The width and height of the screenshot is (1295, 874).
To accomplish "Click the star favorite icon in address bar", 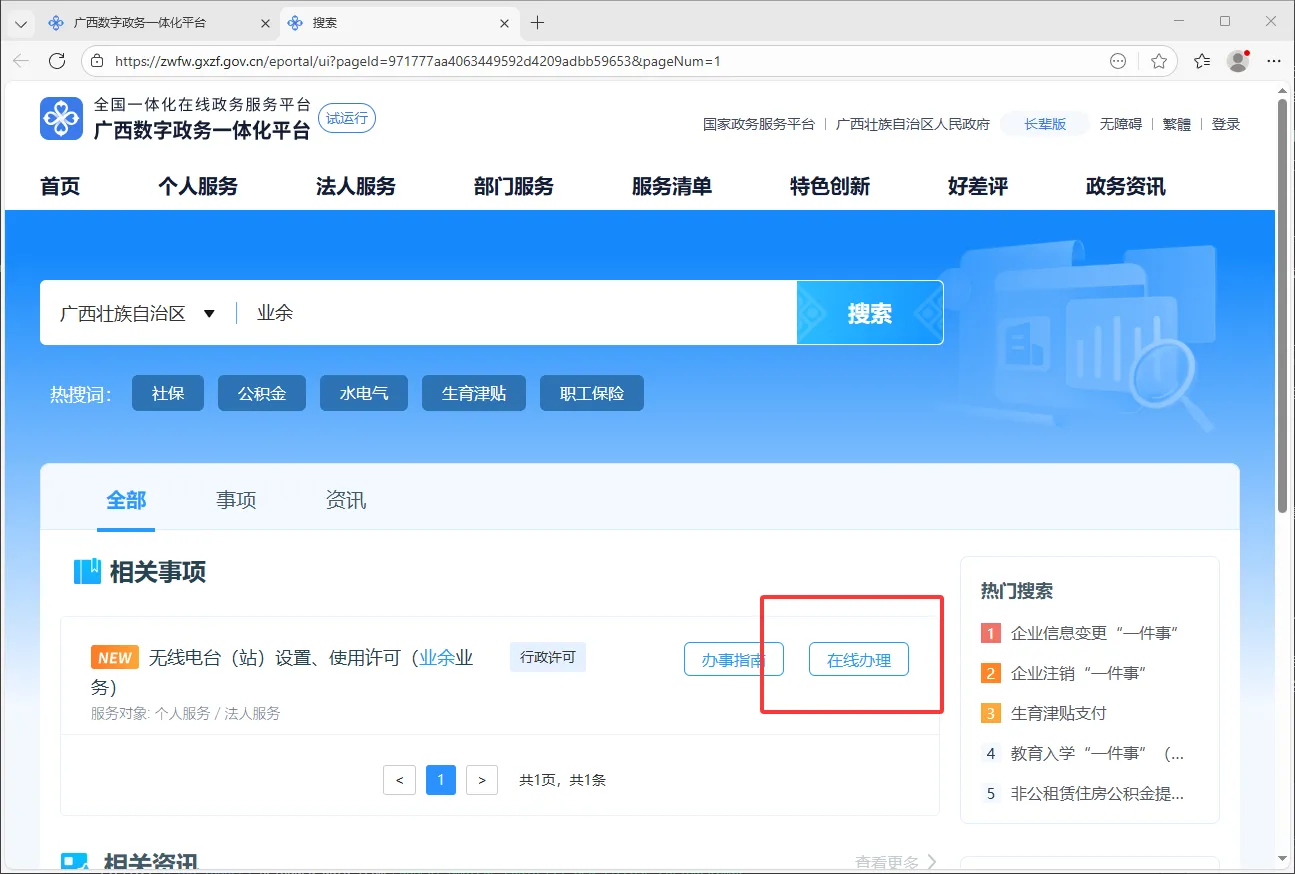I will point(1159,61).
